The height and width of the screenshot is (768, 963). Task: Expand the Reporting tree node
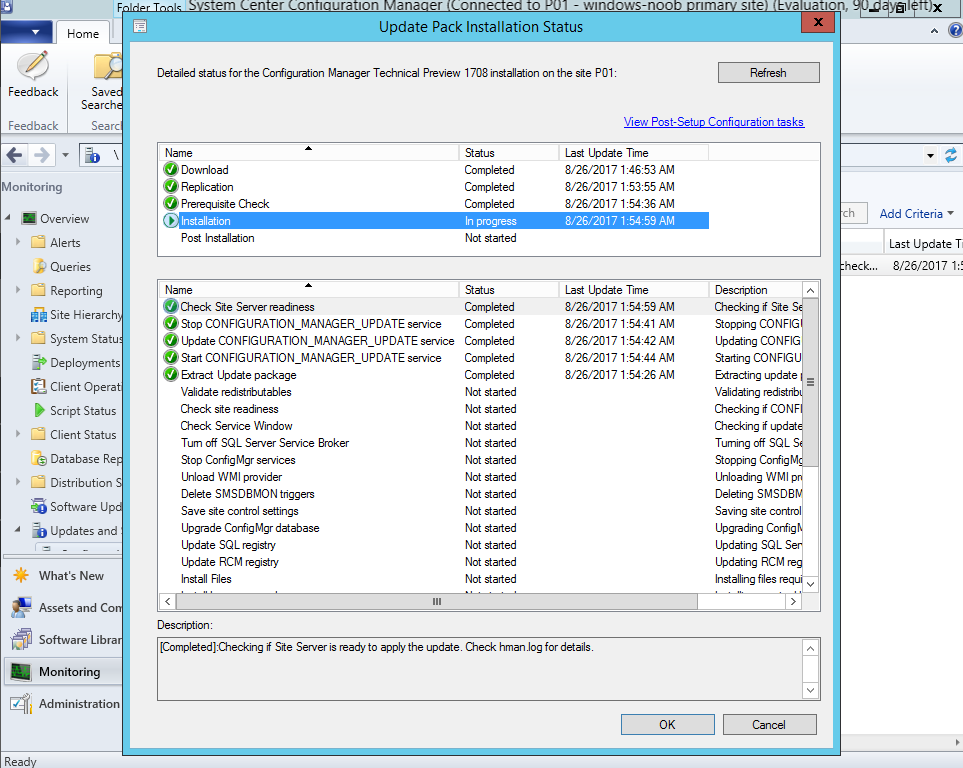[x=18, y=290]
